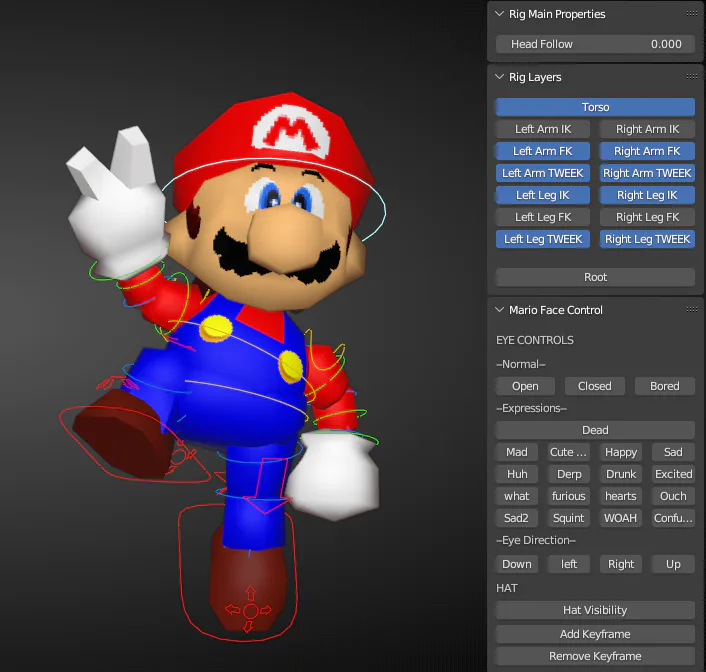The image size is (706, 672).
Task: Toggle the Right Leg IK layer
Action: click(x=647, y=195)
